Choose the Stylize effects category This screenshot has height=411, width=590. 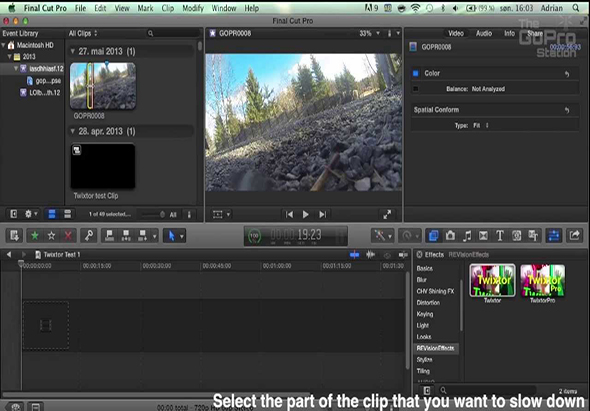(x=424, y=360)
